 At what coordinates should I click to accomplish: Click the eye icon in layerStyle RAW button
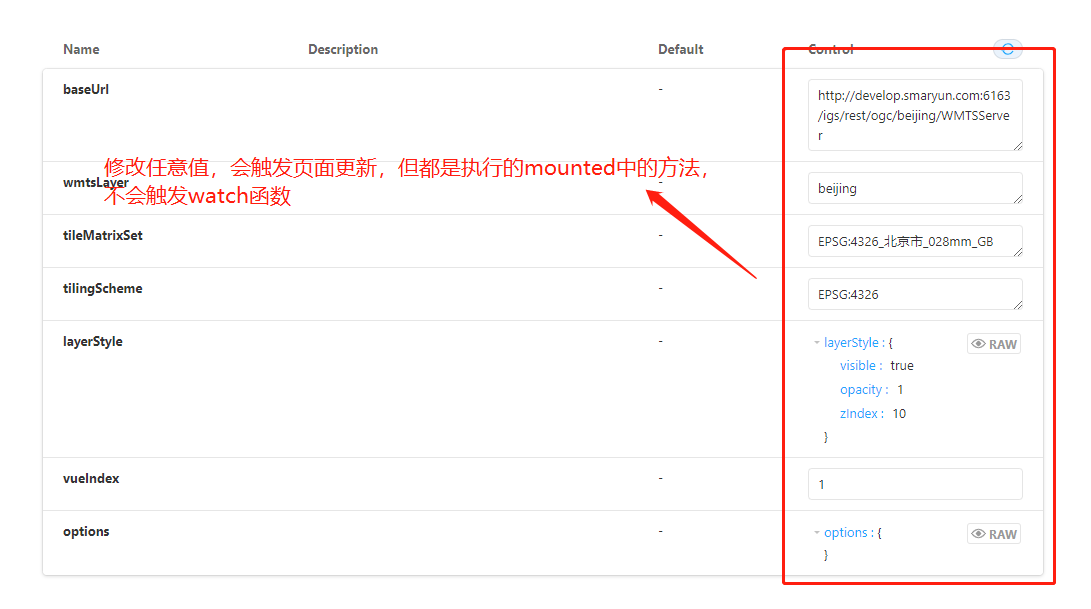(x=978, y=344)
